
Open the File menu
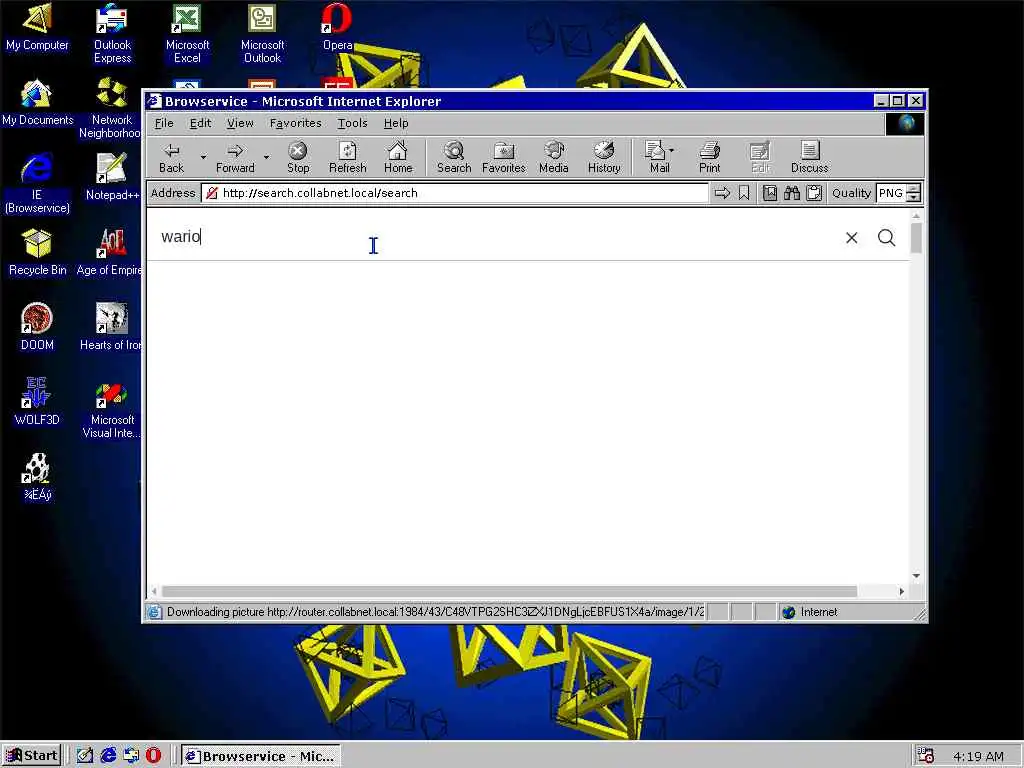pos(164,123)
